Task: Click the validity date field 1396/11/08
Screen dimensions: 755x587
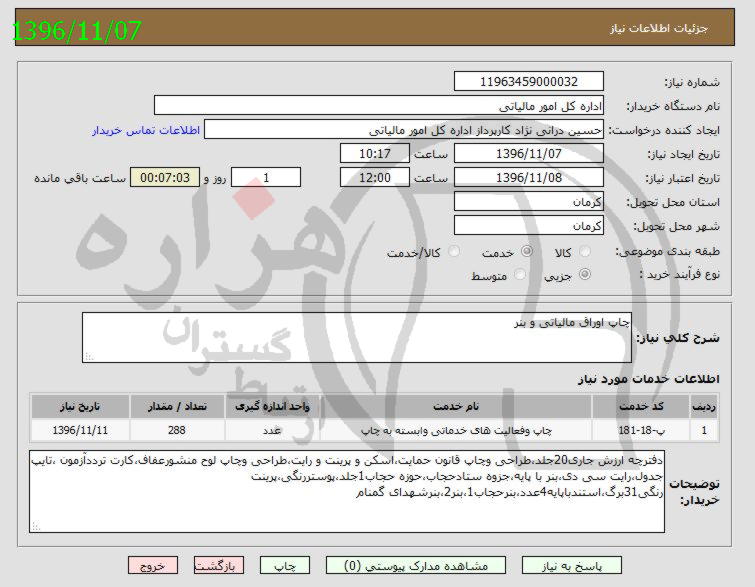Action: click(x=529, y=178)
